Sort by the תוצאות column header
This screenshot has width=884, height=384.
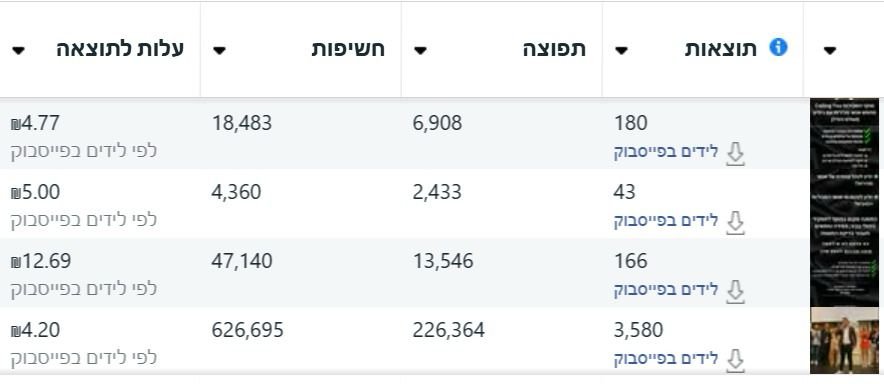[721, 49]
